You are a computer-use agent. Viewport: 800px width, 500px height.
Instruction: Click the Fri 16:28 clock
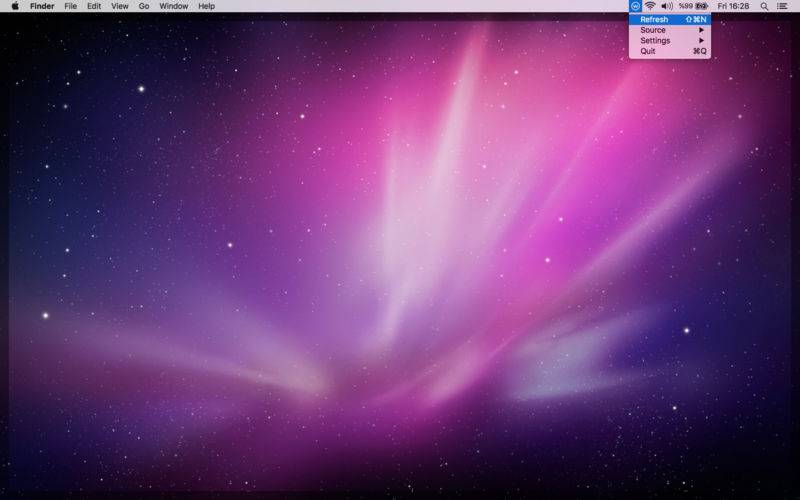(x=733, y=6)
